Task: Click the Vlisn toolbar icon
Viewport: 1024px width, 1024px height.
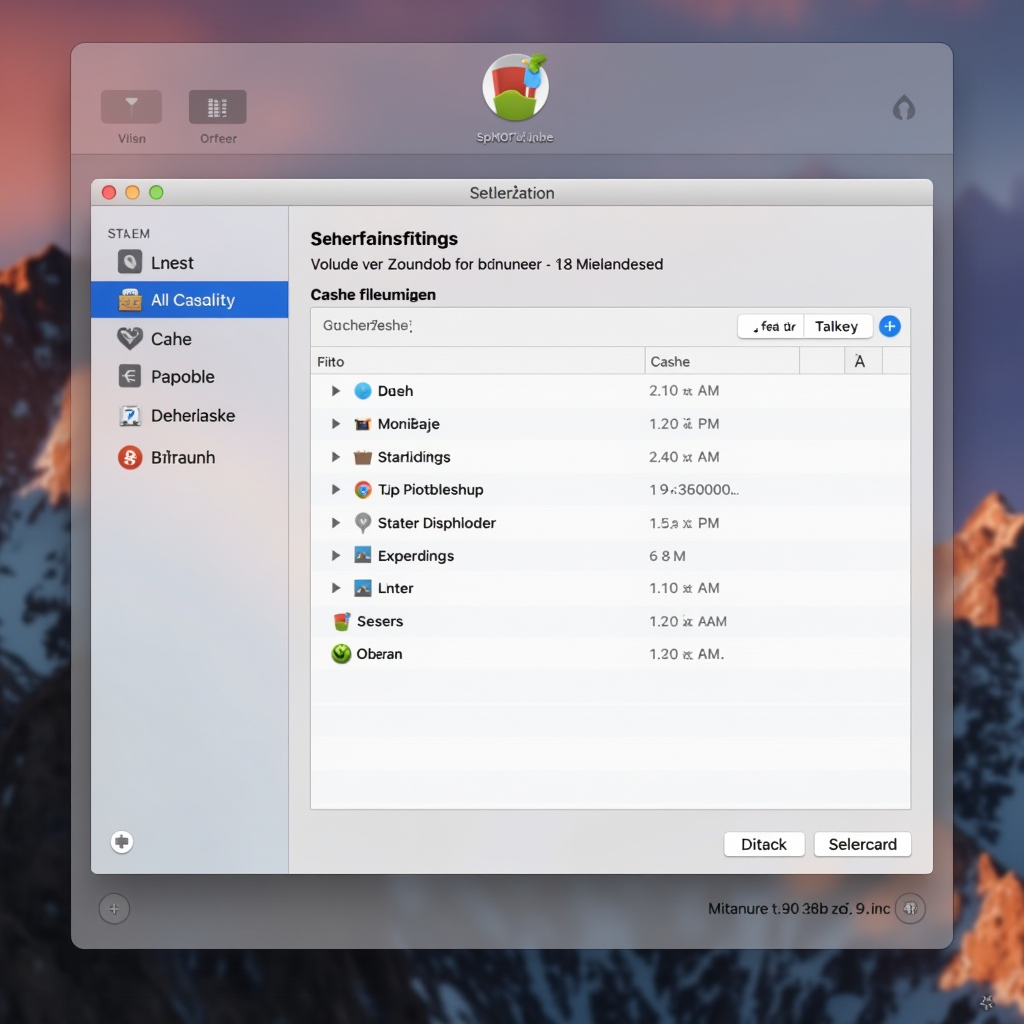Action: point(130,107)
